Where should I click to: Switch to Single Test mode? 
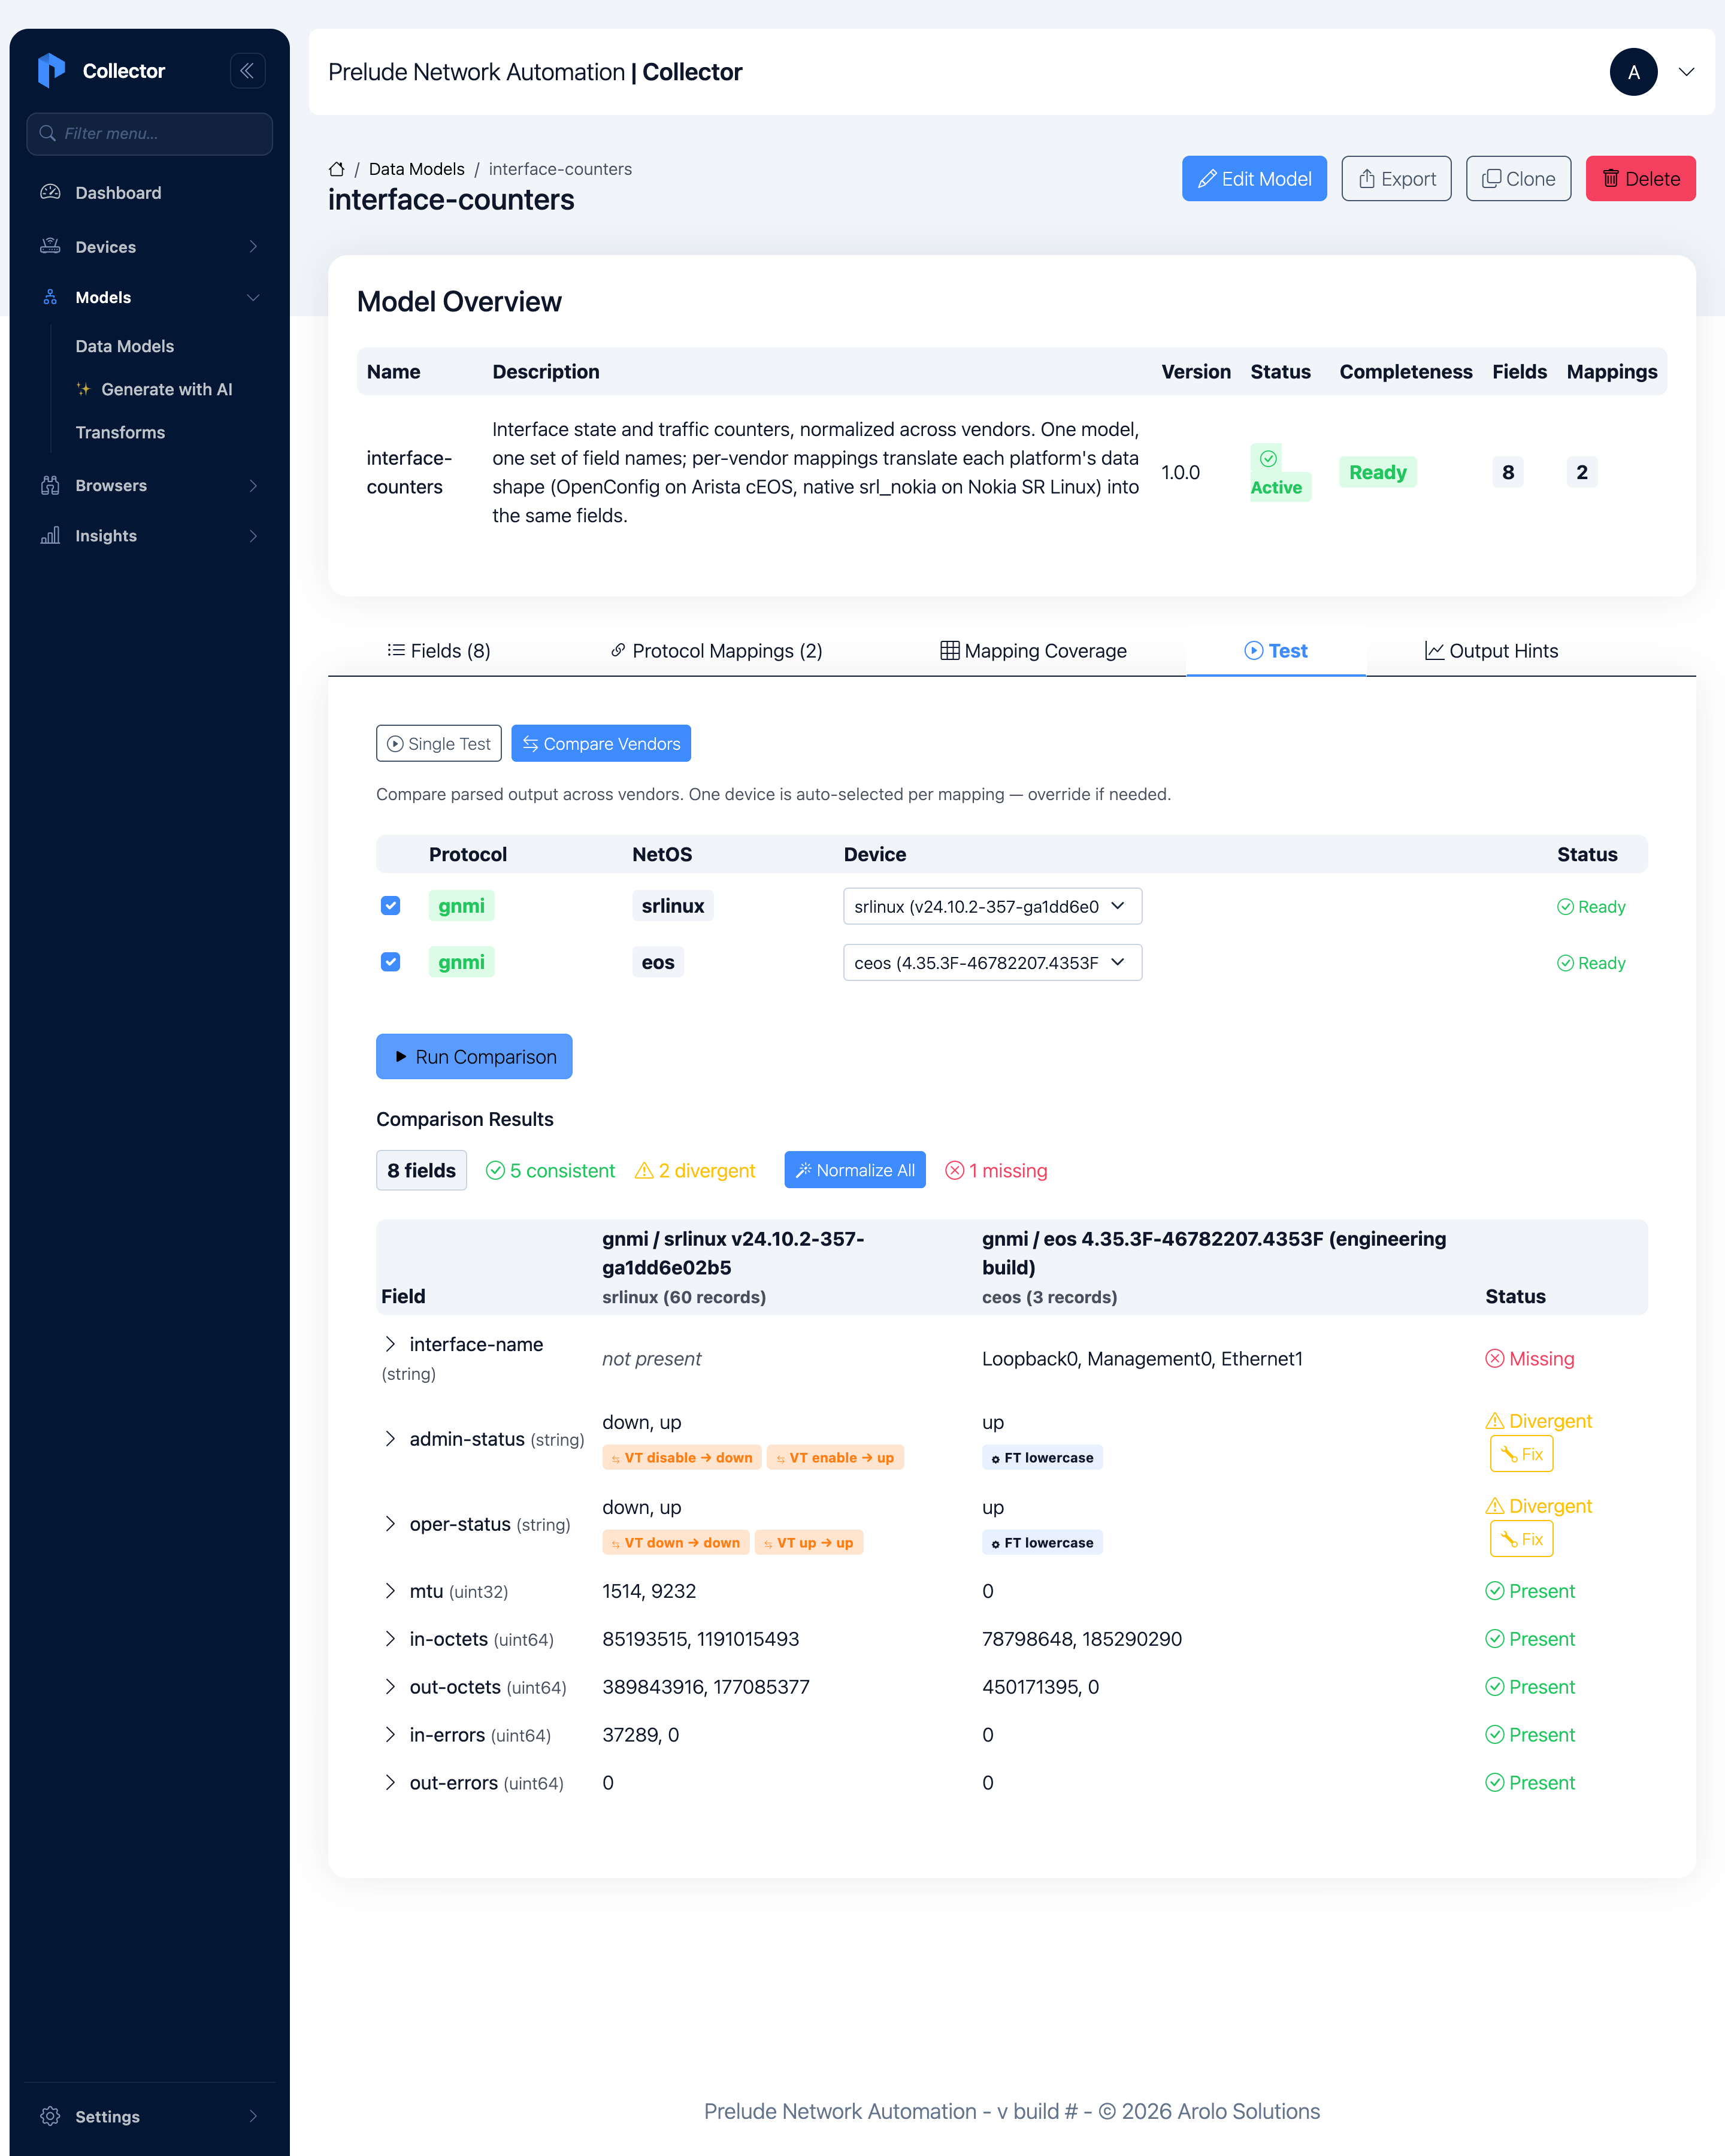coord(439,744)
